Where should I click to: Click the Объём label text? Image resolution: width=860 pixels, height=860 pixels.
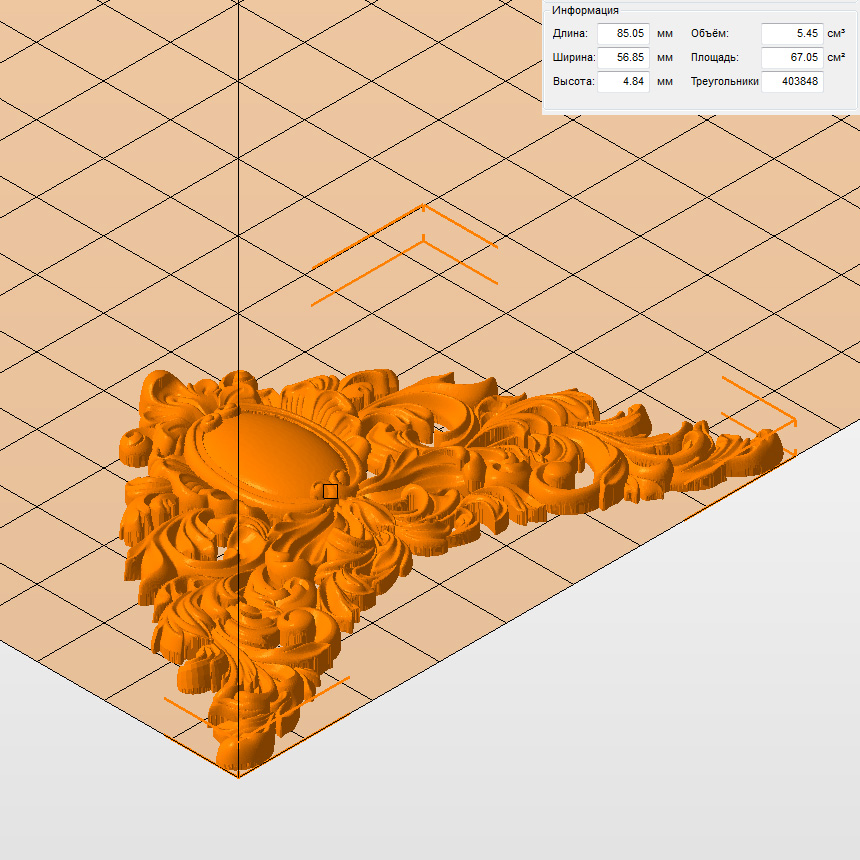pos(710,34)
